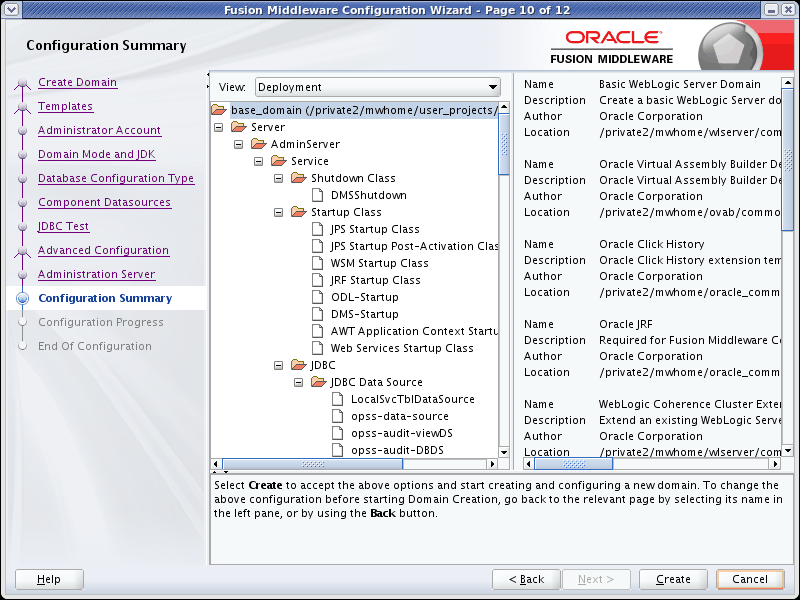Image resolution: width=800 pixels, height=600 pixels.
Task: Click the Back button
Action: [x=526, y=579]
